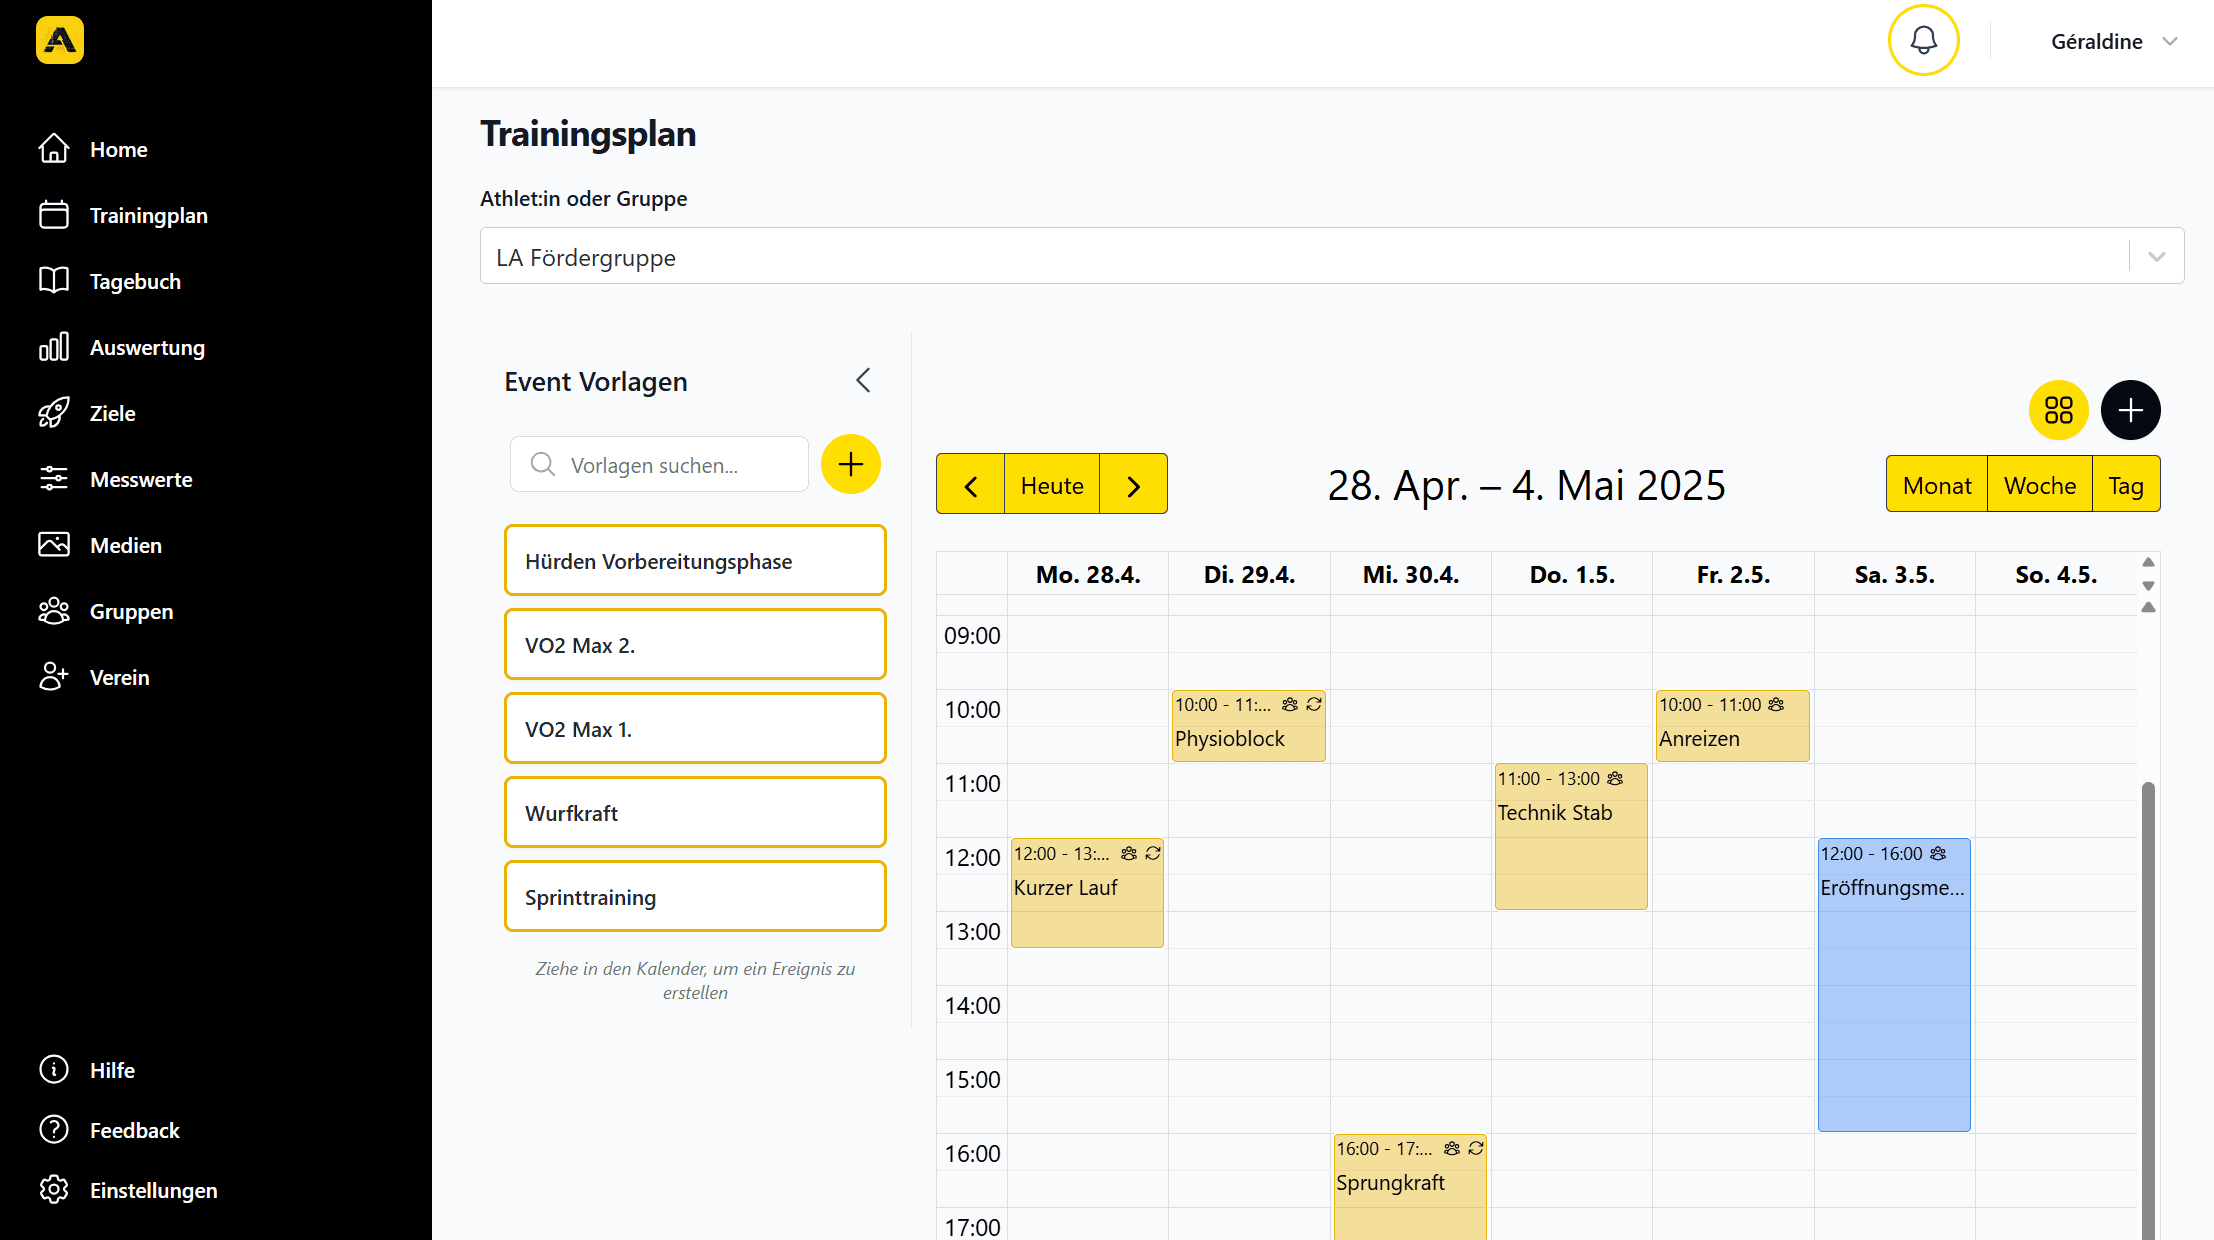Click the LA Fördergruppe combo box
2214x1240 pixels.
(x=1332, y=256)
